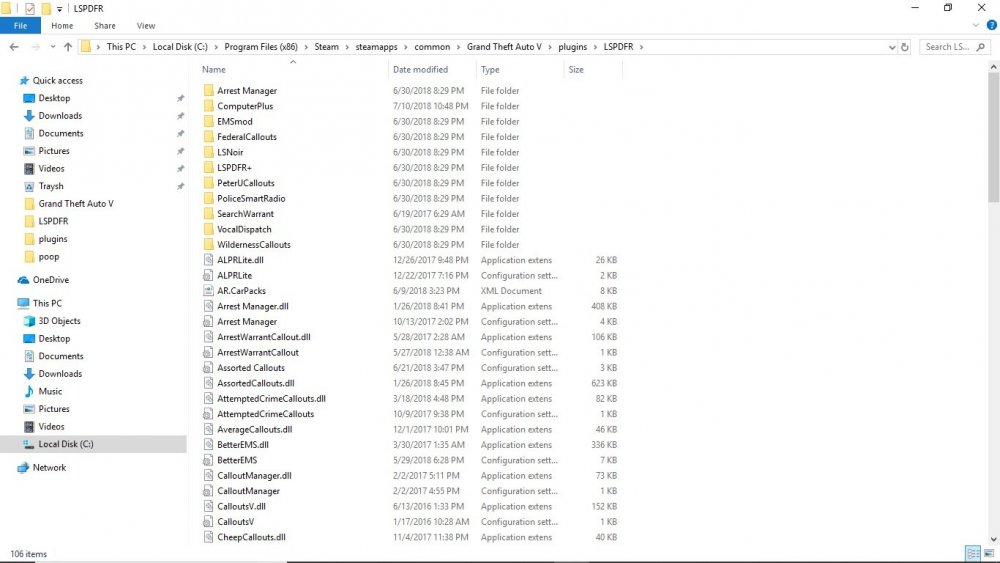1000x563 pixels.
Task: Select the VocalDispatch folder row
Action: 411,229
